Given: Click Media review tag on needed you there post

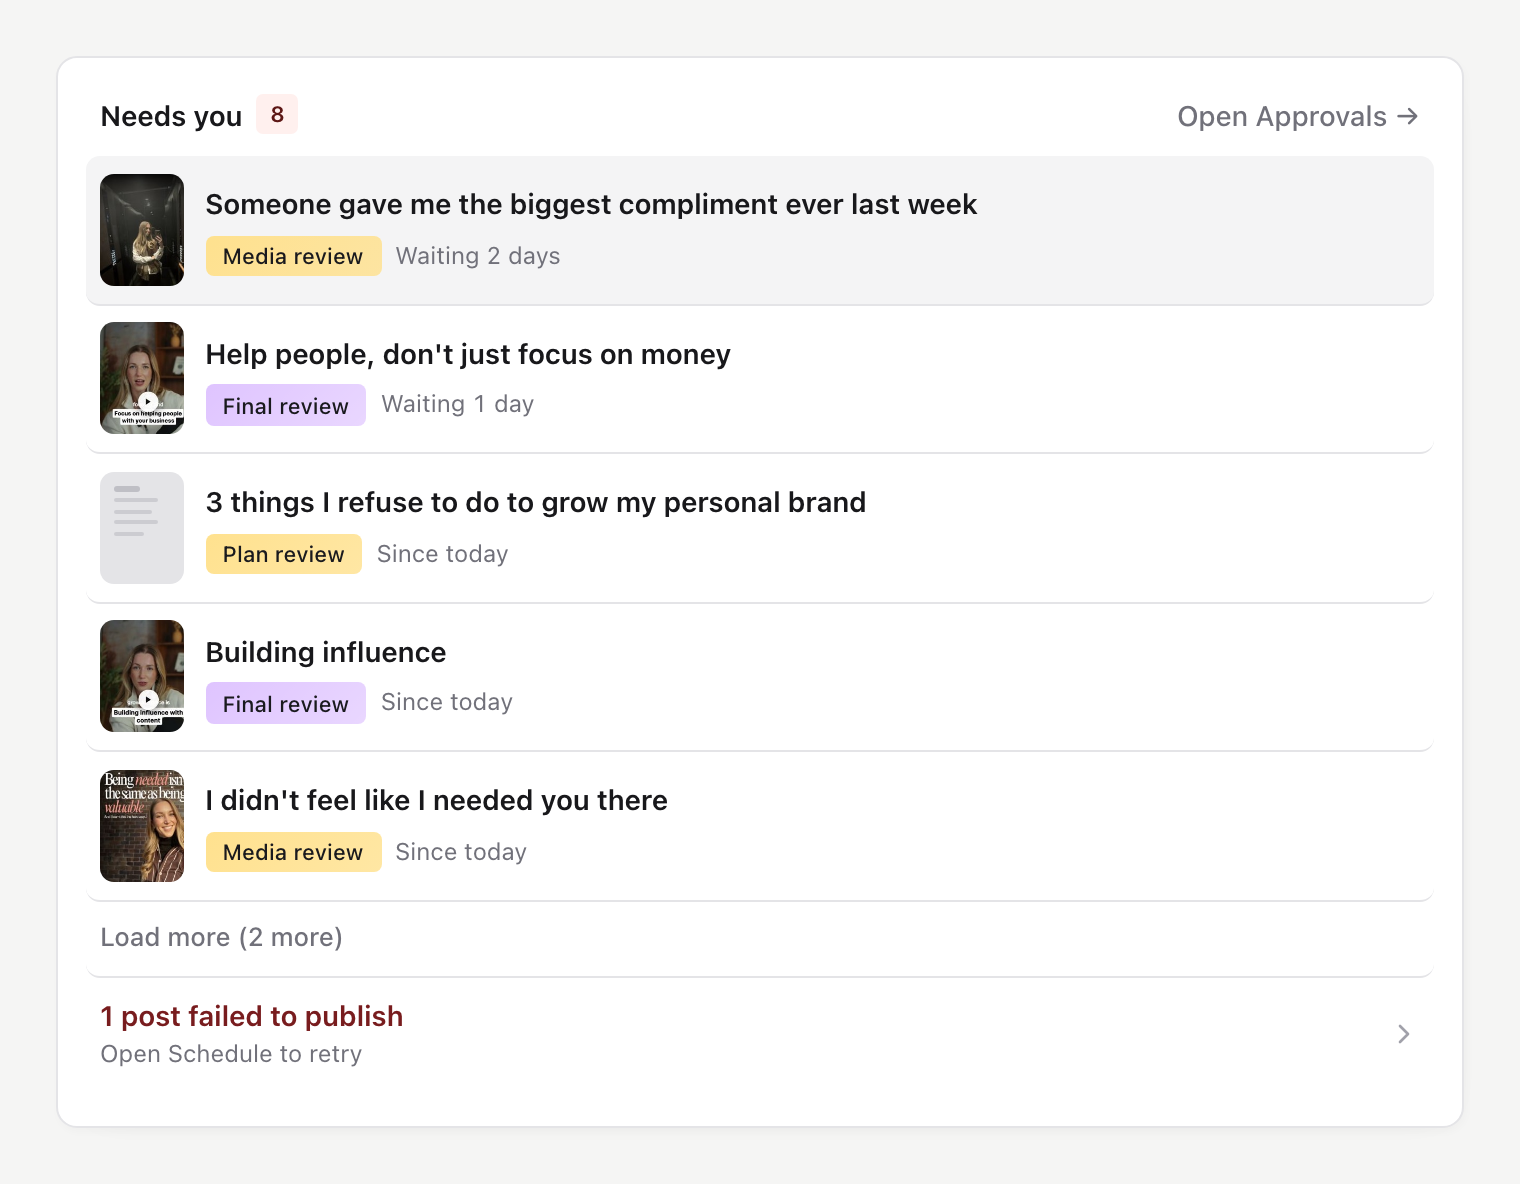Looking at the screenshot, I should coord(293,852).
